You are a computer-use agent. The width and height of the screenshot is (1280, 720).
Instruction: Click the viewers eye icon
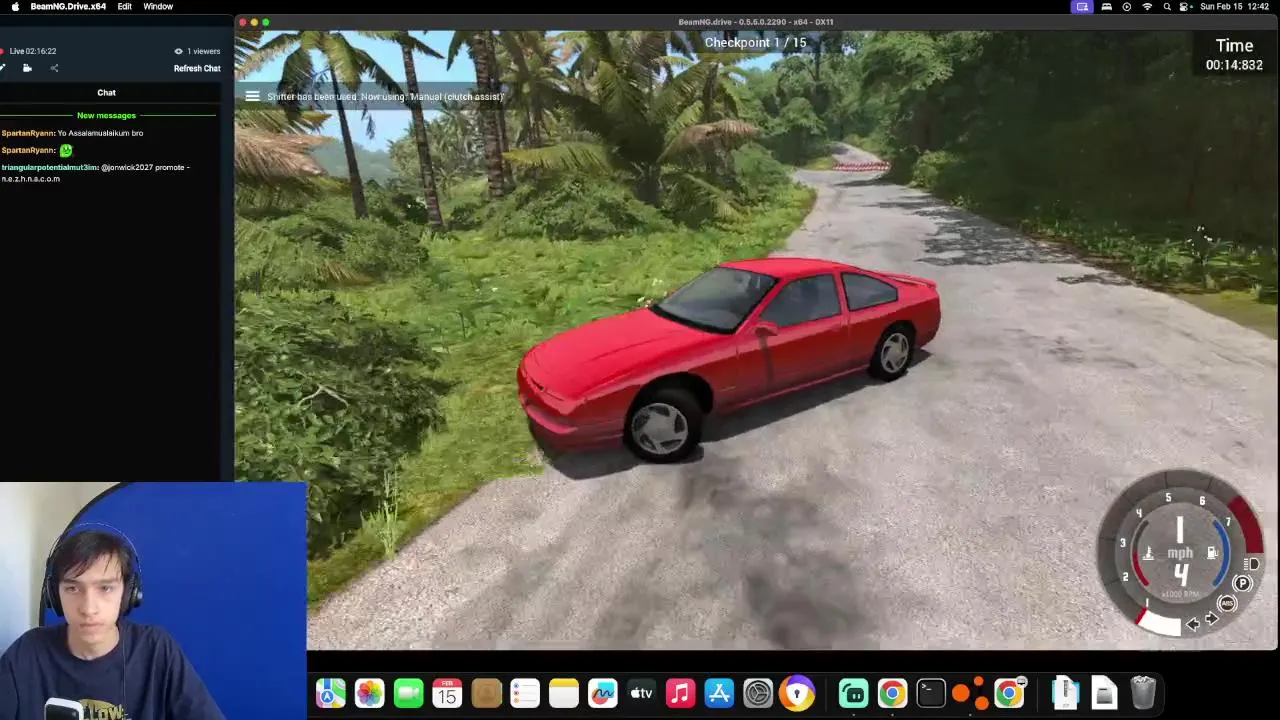pos(178,51)
